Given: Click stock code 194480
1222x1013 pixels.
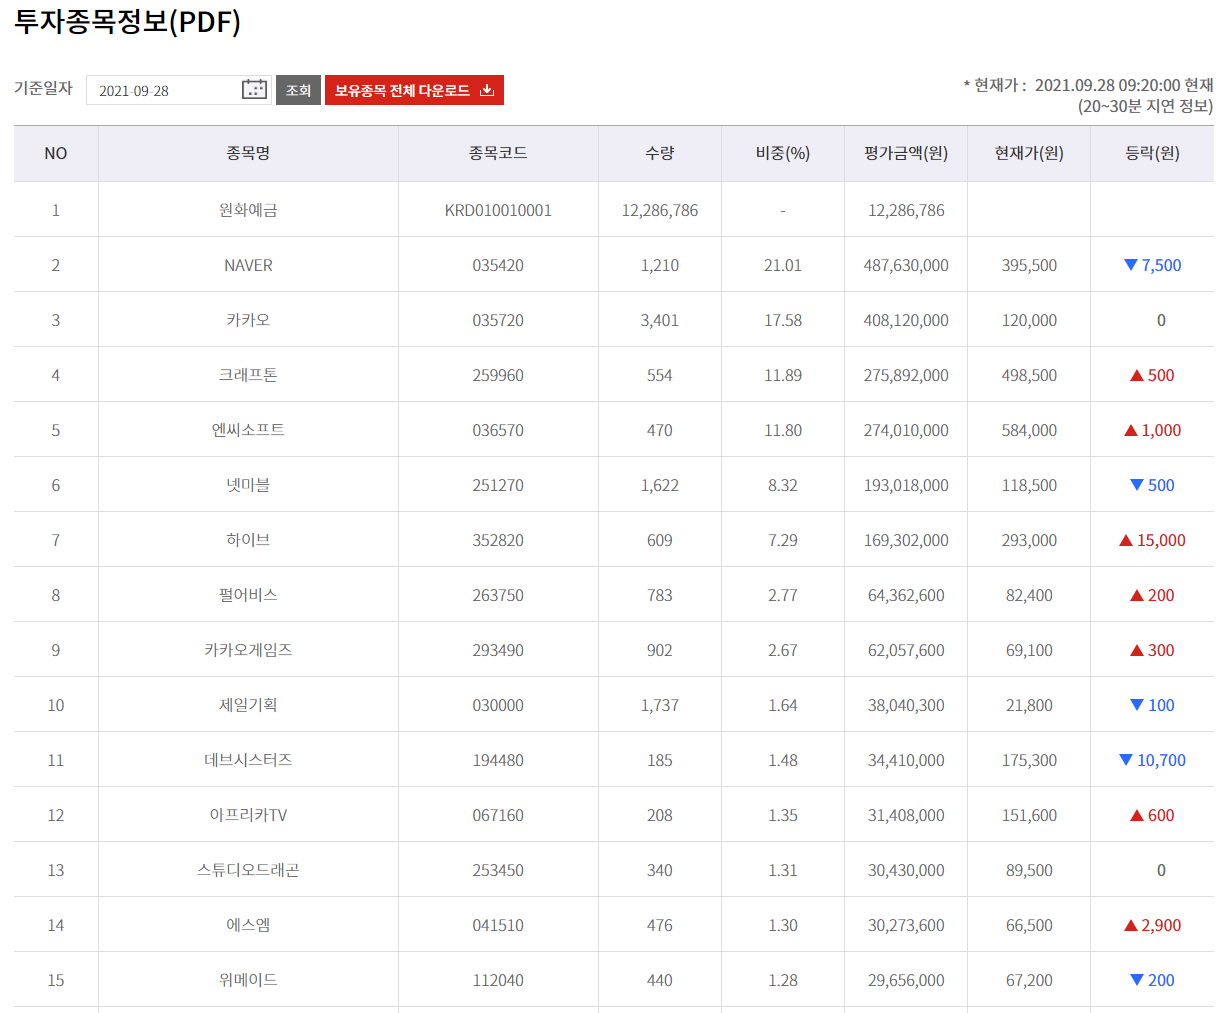Looking at the screenshot, I should tap(498, 760).
